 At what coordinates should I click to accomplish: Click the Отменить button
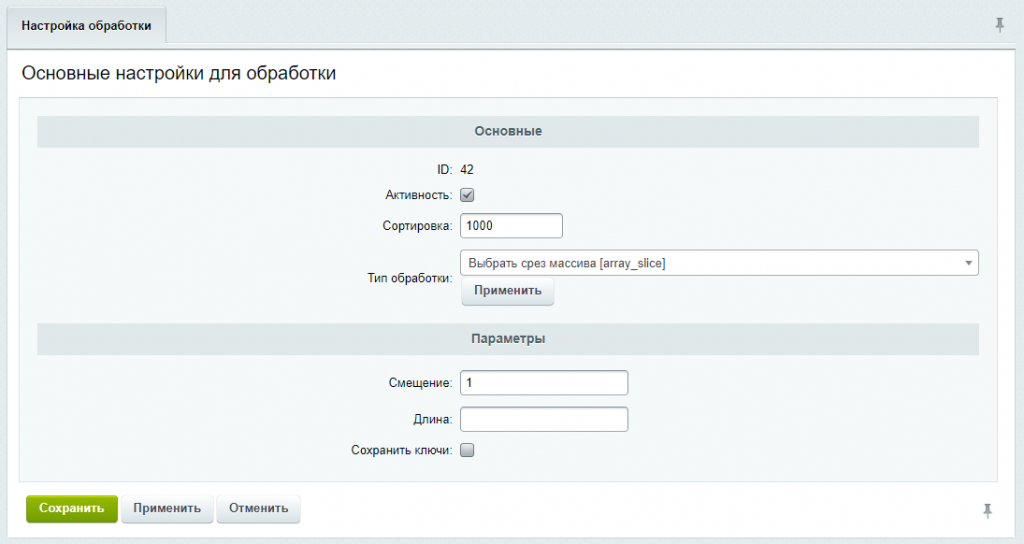coord(259,509)
